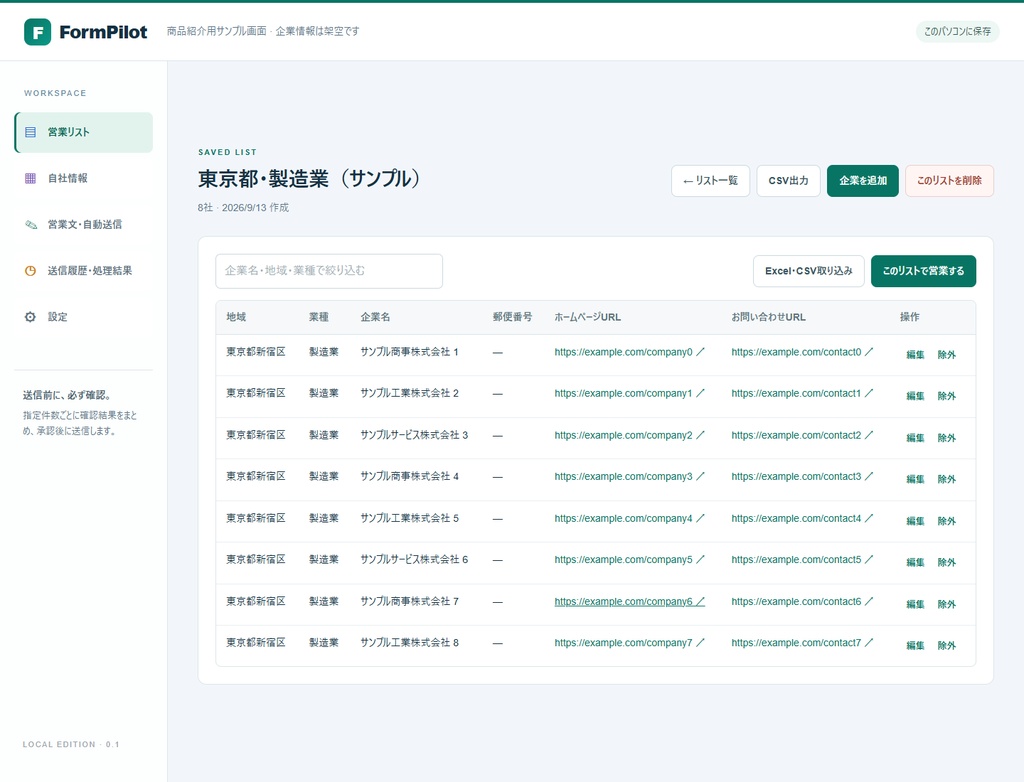This screenshot has width=1024, height=782.
Task: Click the ホームページURL column header
Action: pyautogui.click(x=588, y=317)
